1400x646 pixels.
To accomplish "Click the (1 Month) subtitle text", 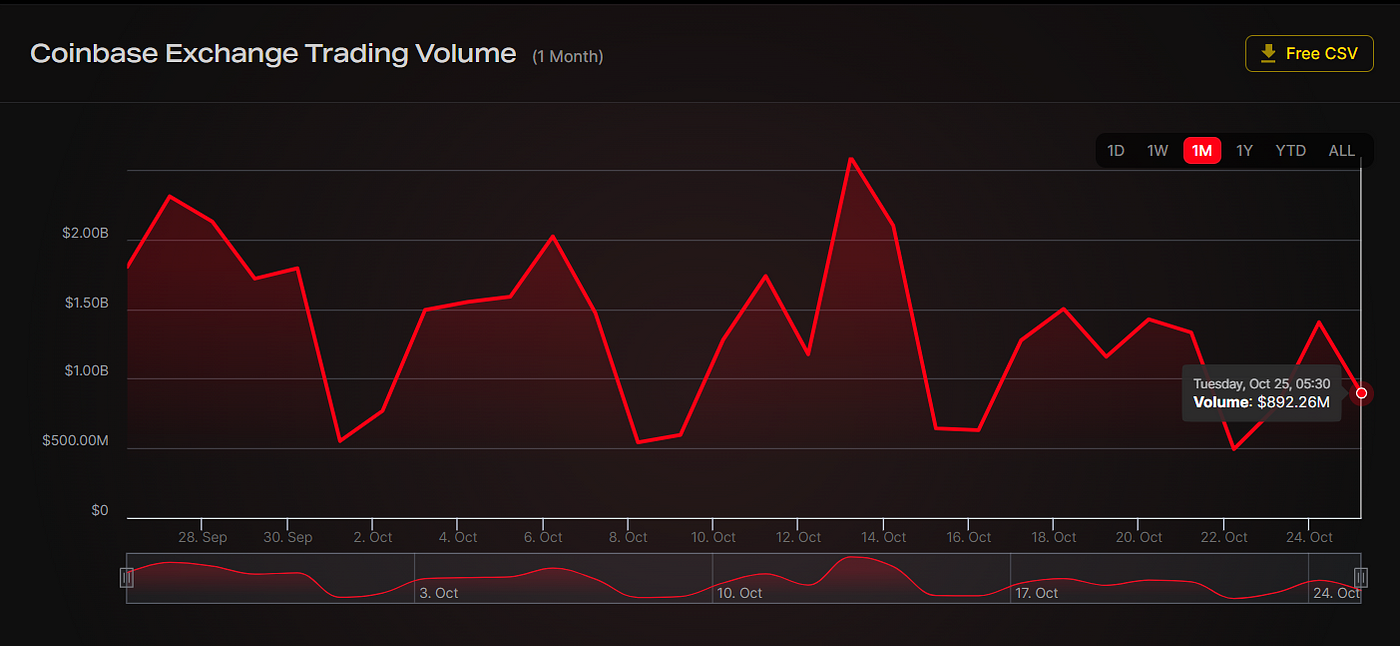I will pos(567,57).
